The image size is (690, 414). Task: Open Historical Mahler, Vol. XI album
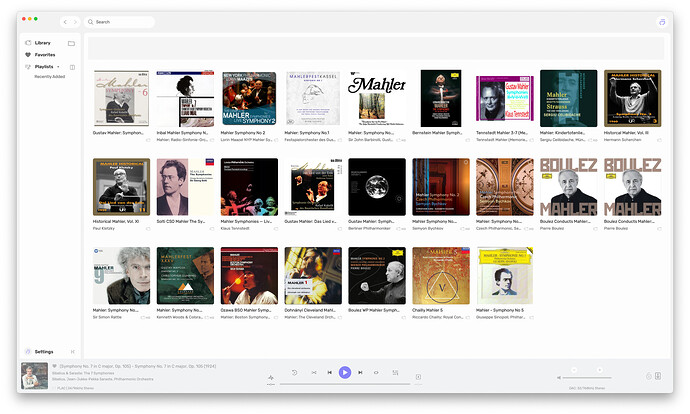click(121, 187)
